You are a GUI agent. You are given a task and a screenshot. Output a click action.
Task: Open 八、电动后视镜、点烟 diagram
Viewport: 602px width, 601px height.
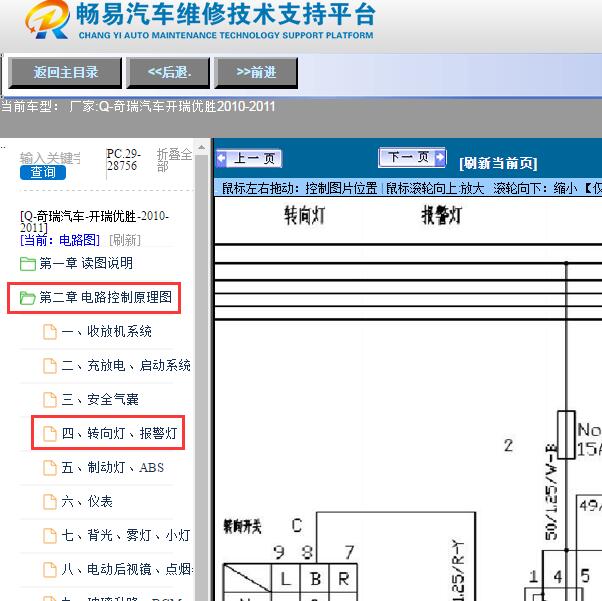(x=127, y=570)
